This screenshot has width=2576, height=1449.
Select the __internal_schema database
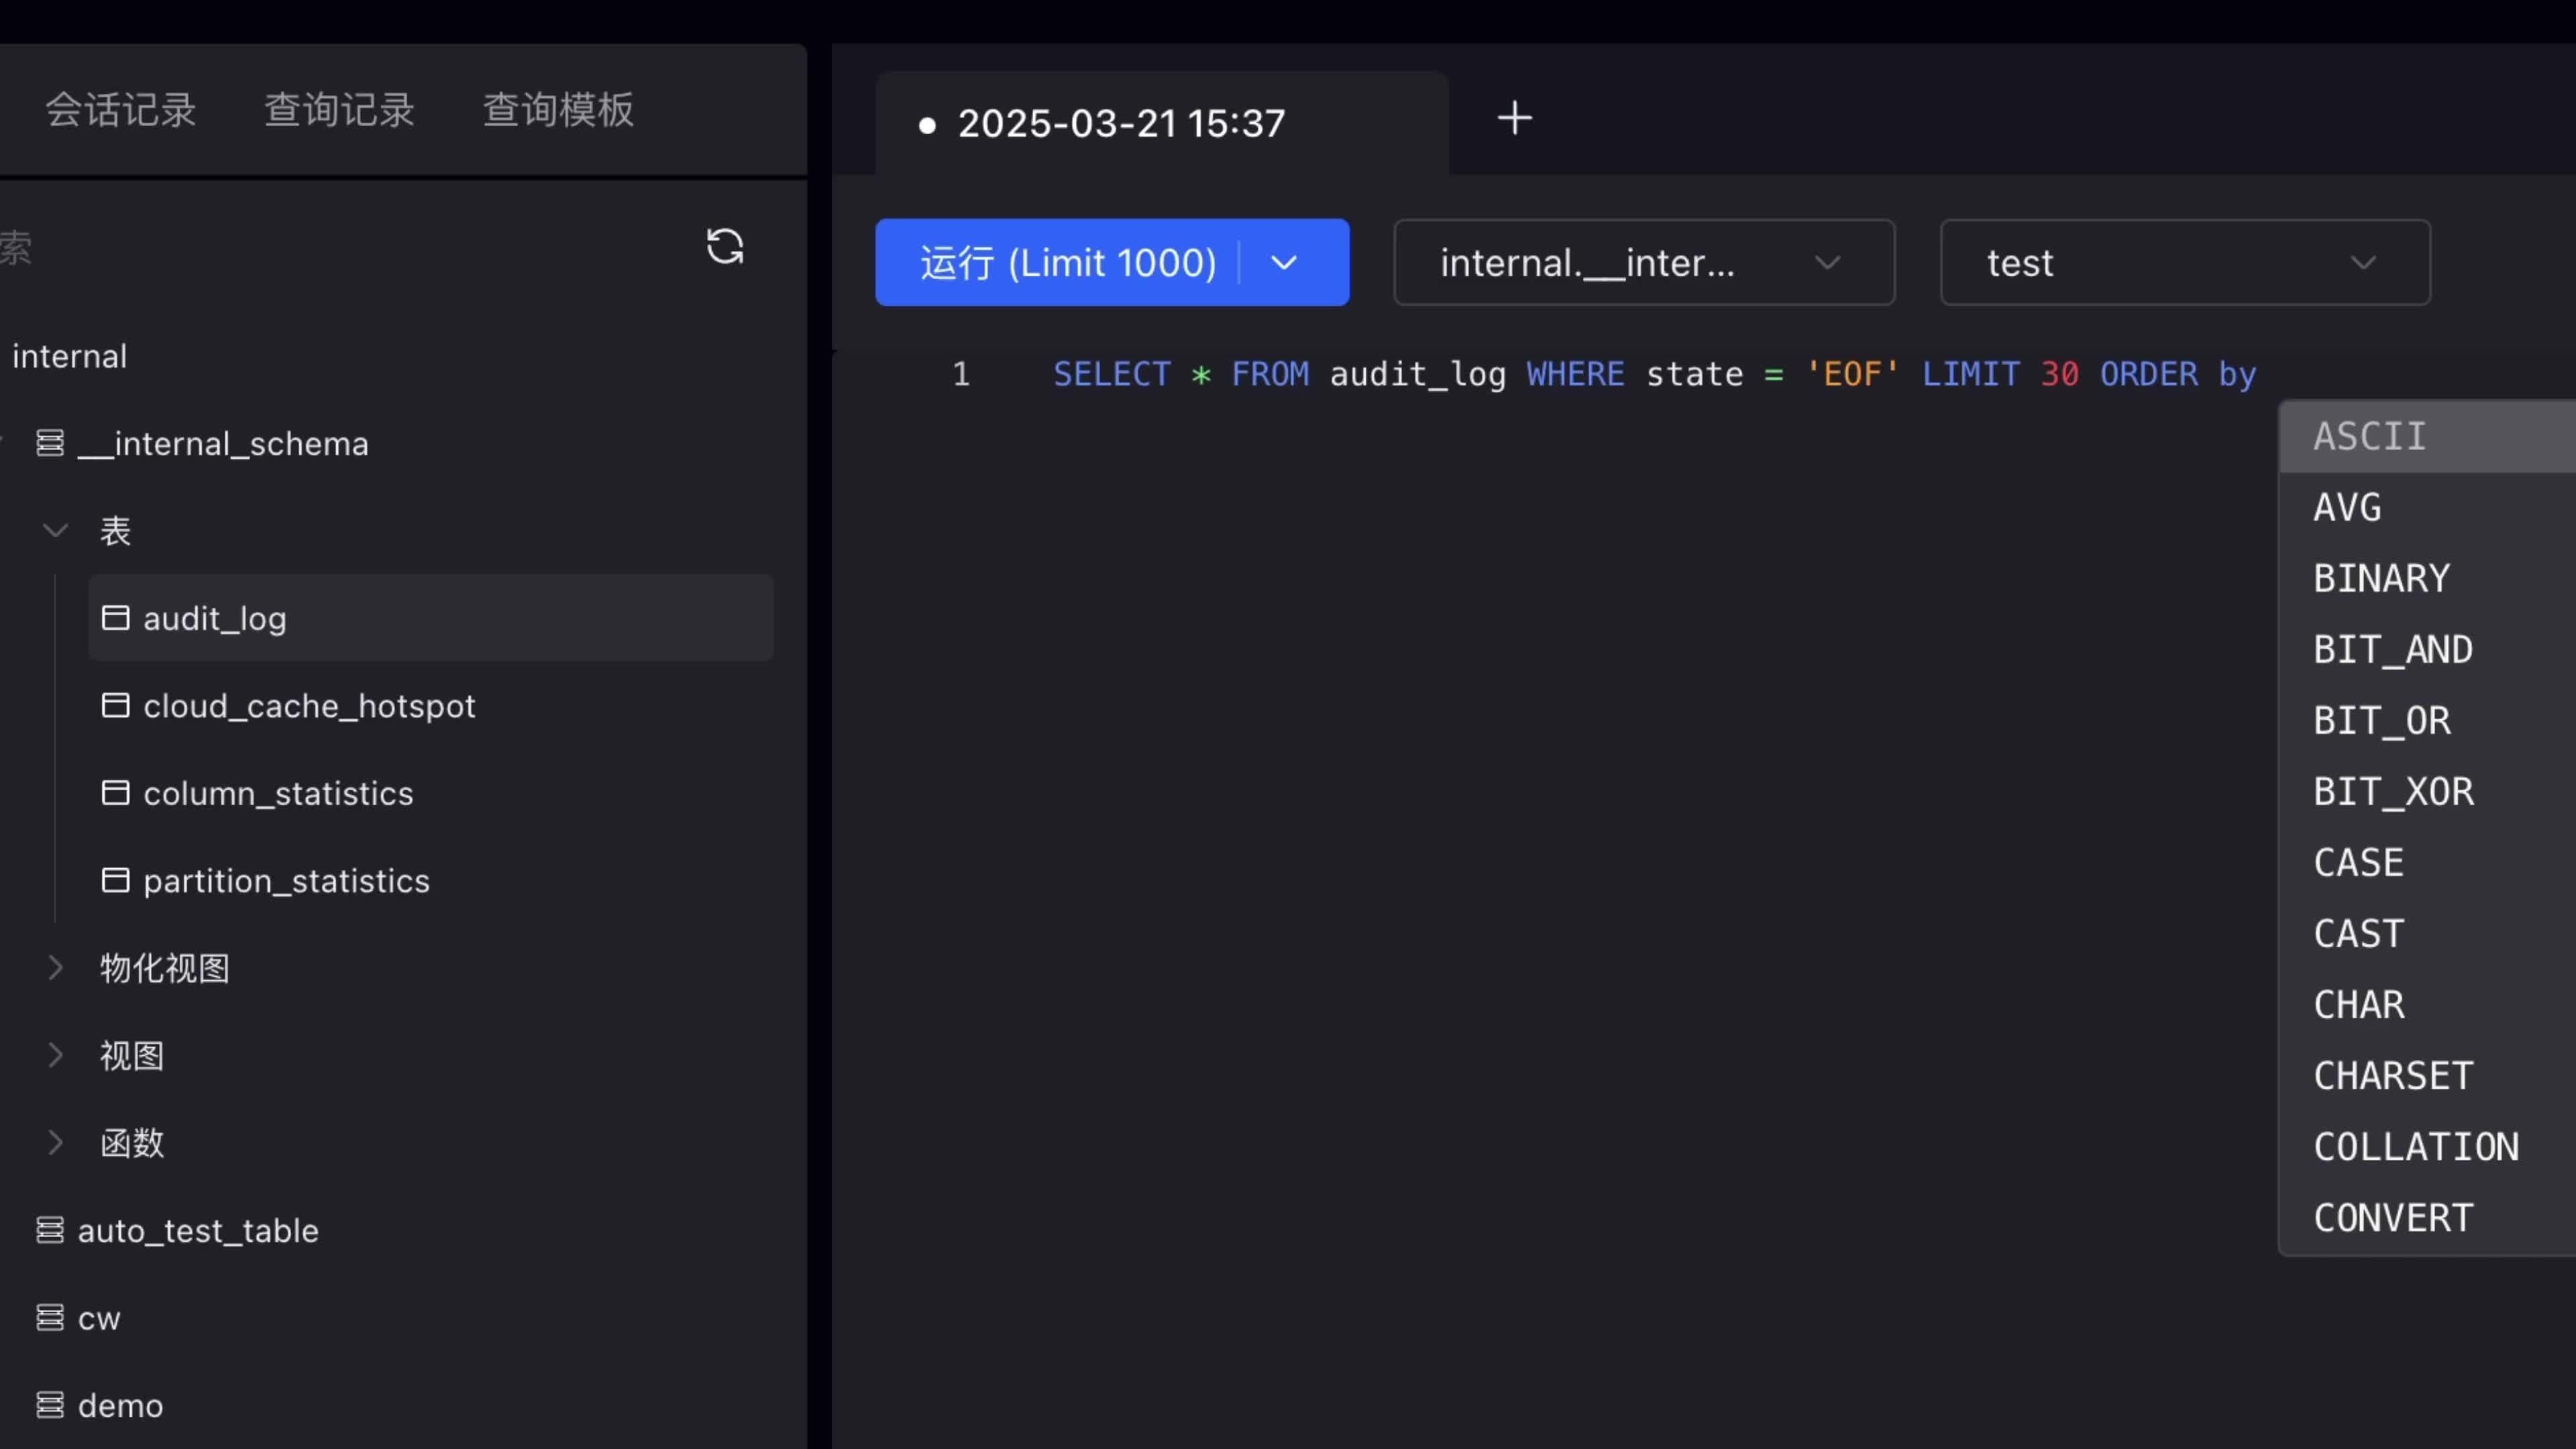coord(222,443)
